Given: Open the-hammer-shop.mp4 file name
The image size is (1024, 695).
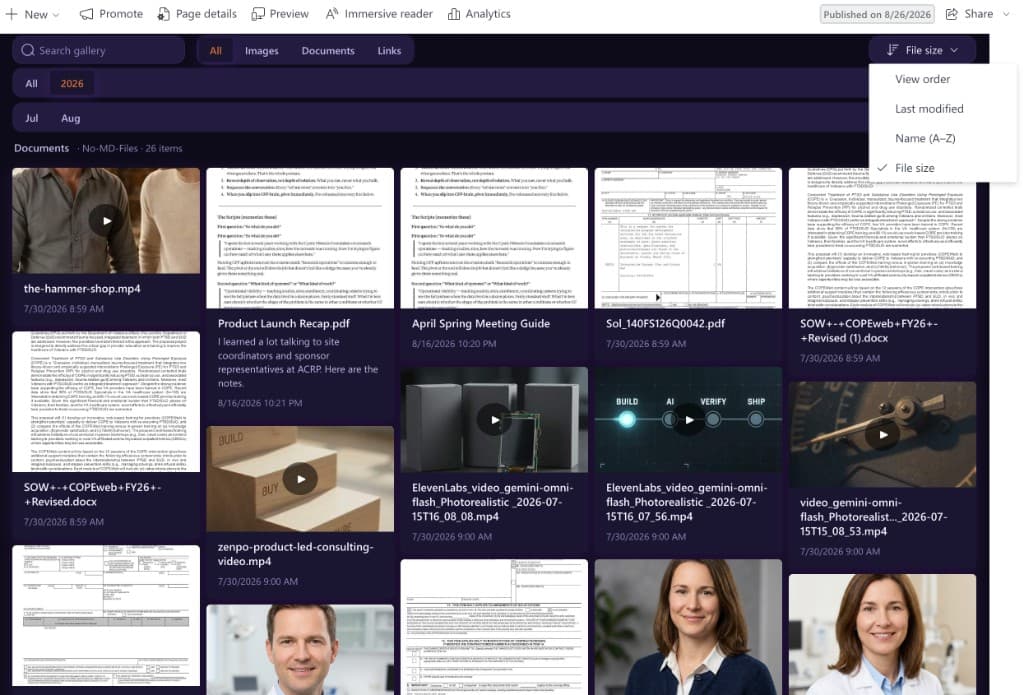Looking at the screenshot, I should point(82,289).
